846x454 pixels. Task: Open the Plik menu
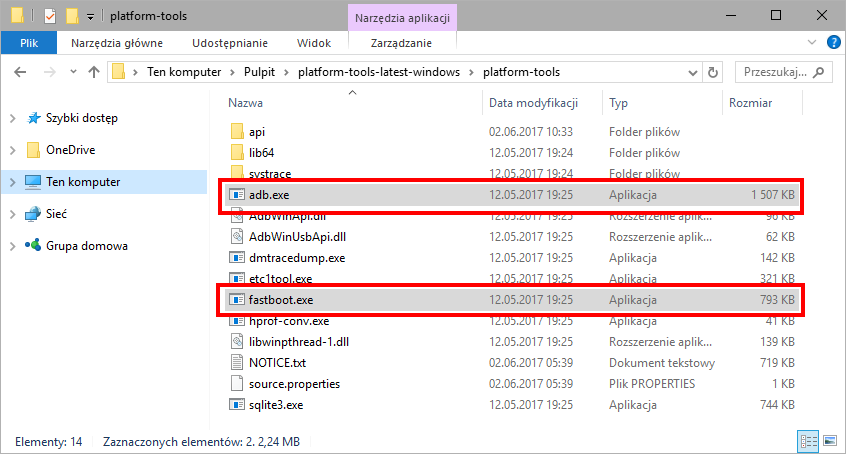29,43
